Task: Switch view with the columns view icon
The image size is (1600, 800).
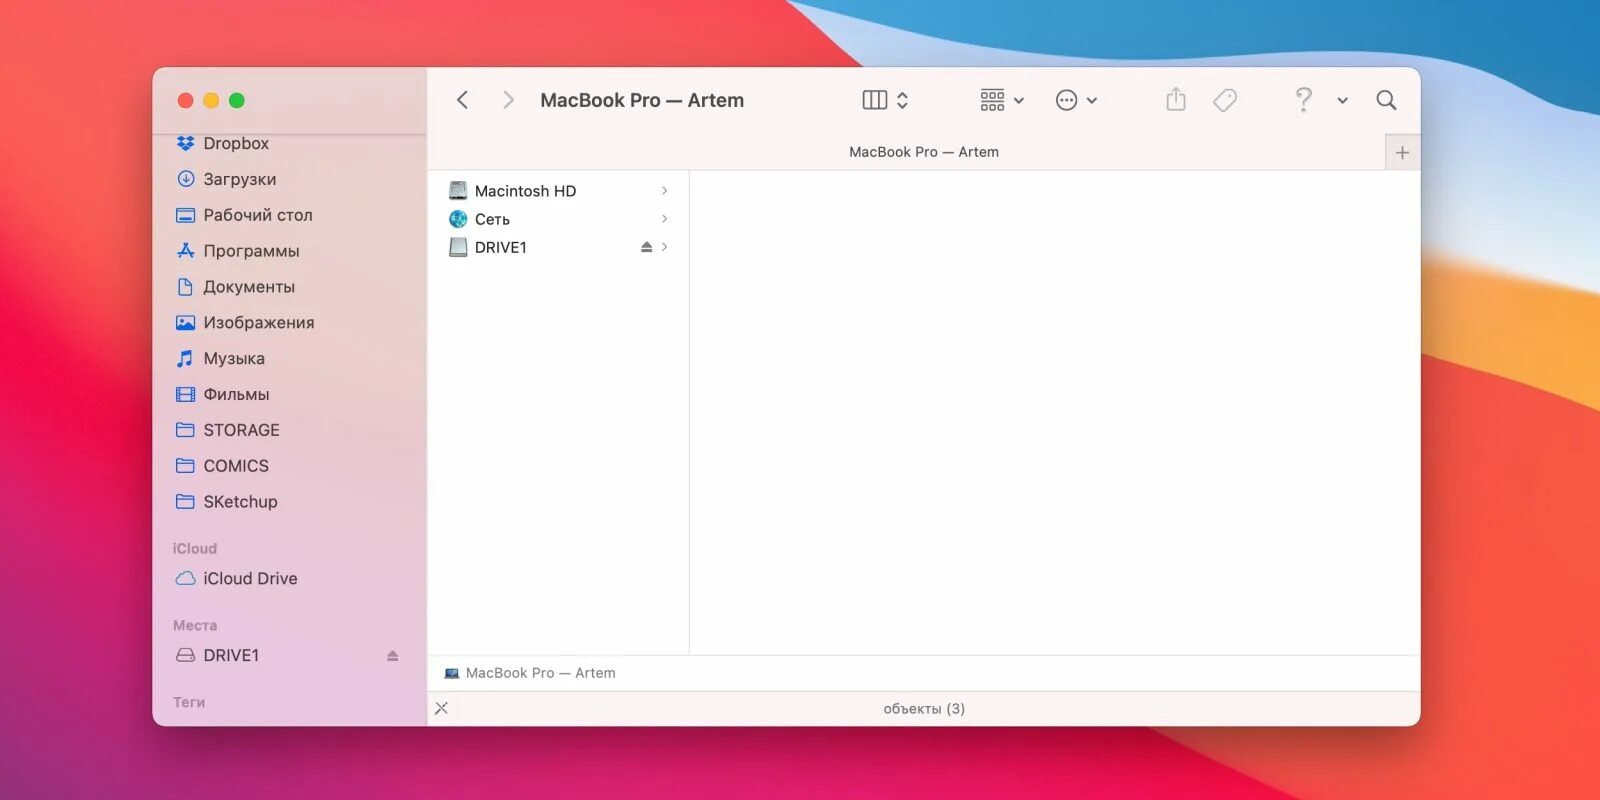Action: pyautogui.click(x=875, y=100)
